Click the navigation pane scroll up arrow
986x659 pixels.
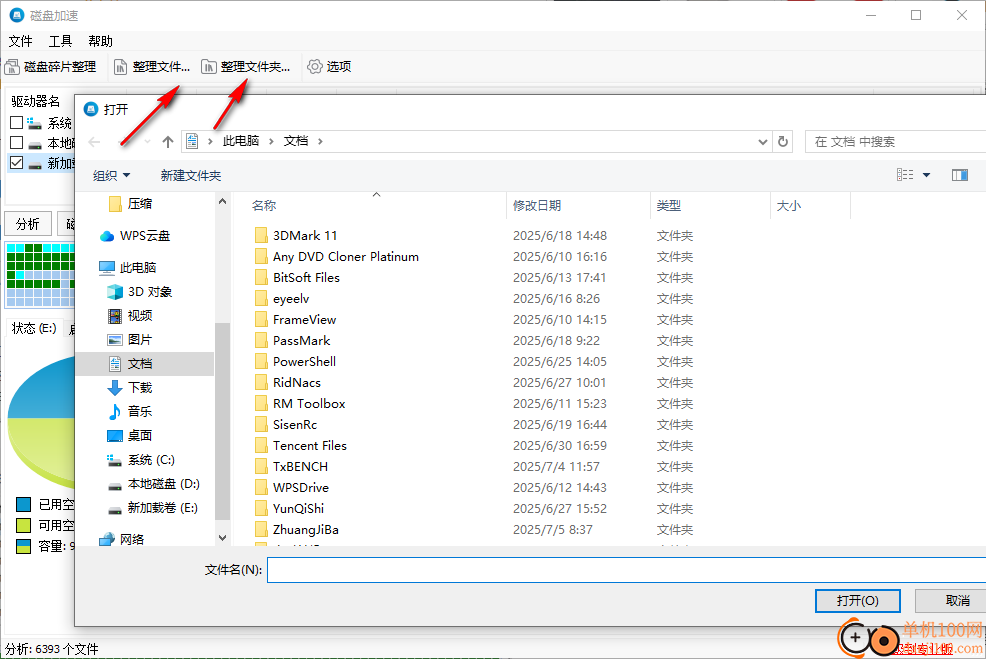tap(222, 201)
